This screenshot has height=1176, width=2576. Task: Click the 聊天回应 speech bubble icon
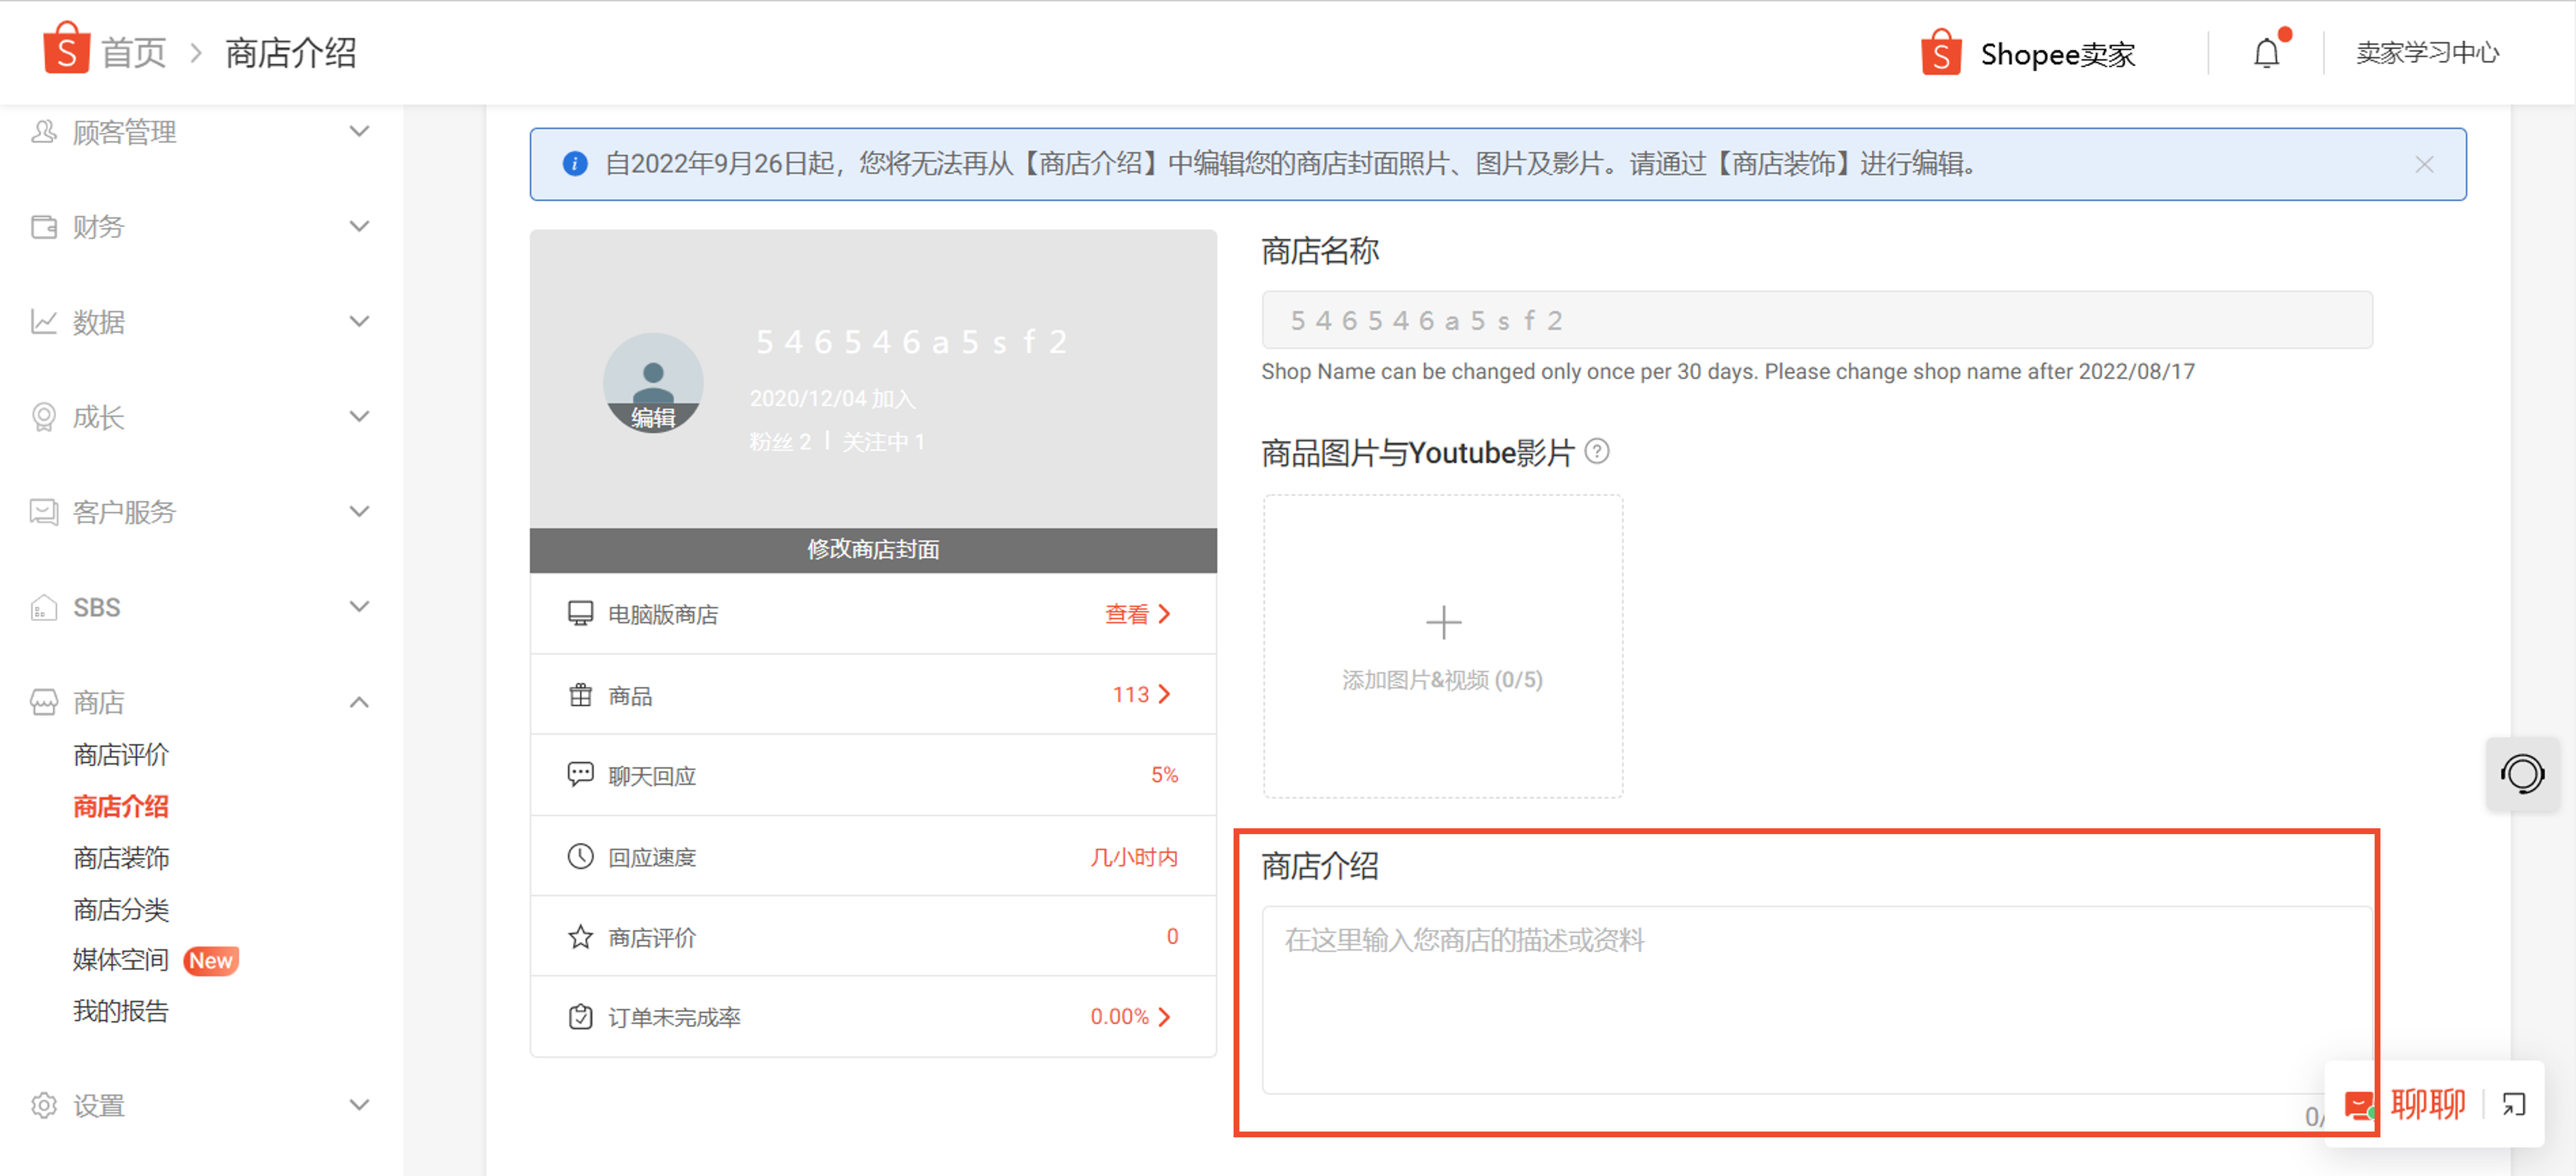pyautogui.click(x=580, y=775)
